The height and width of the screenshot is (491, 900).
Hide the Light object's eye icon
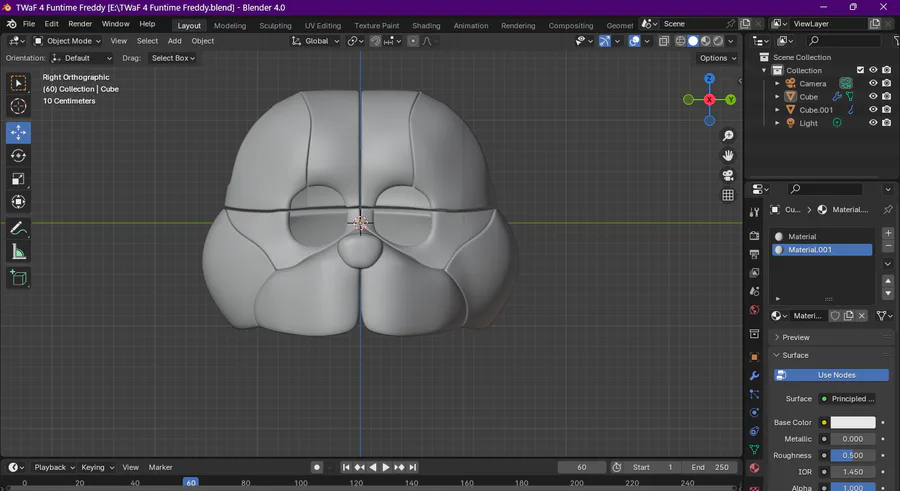[x=873, y=123]
